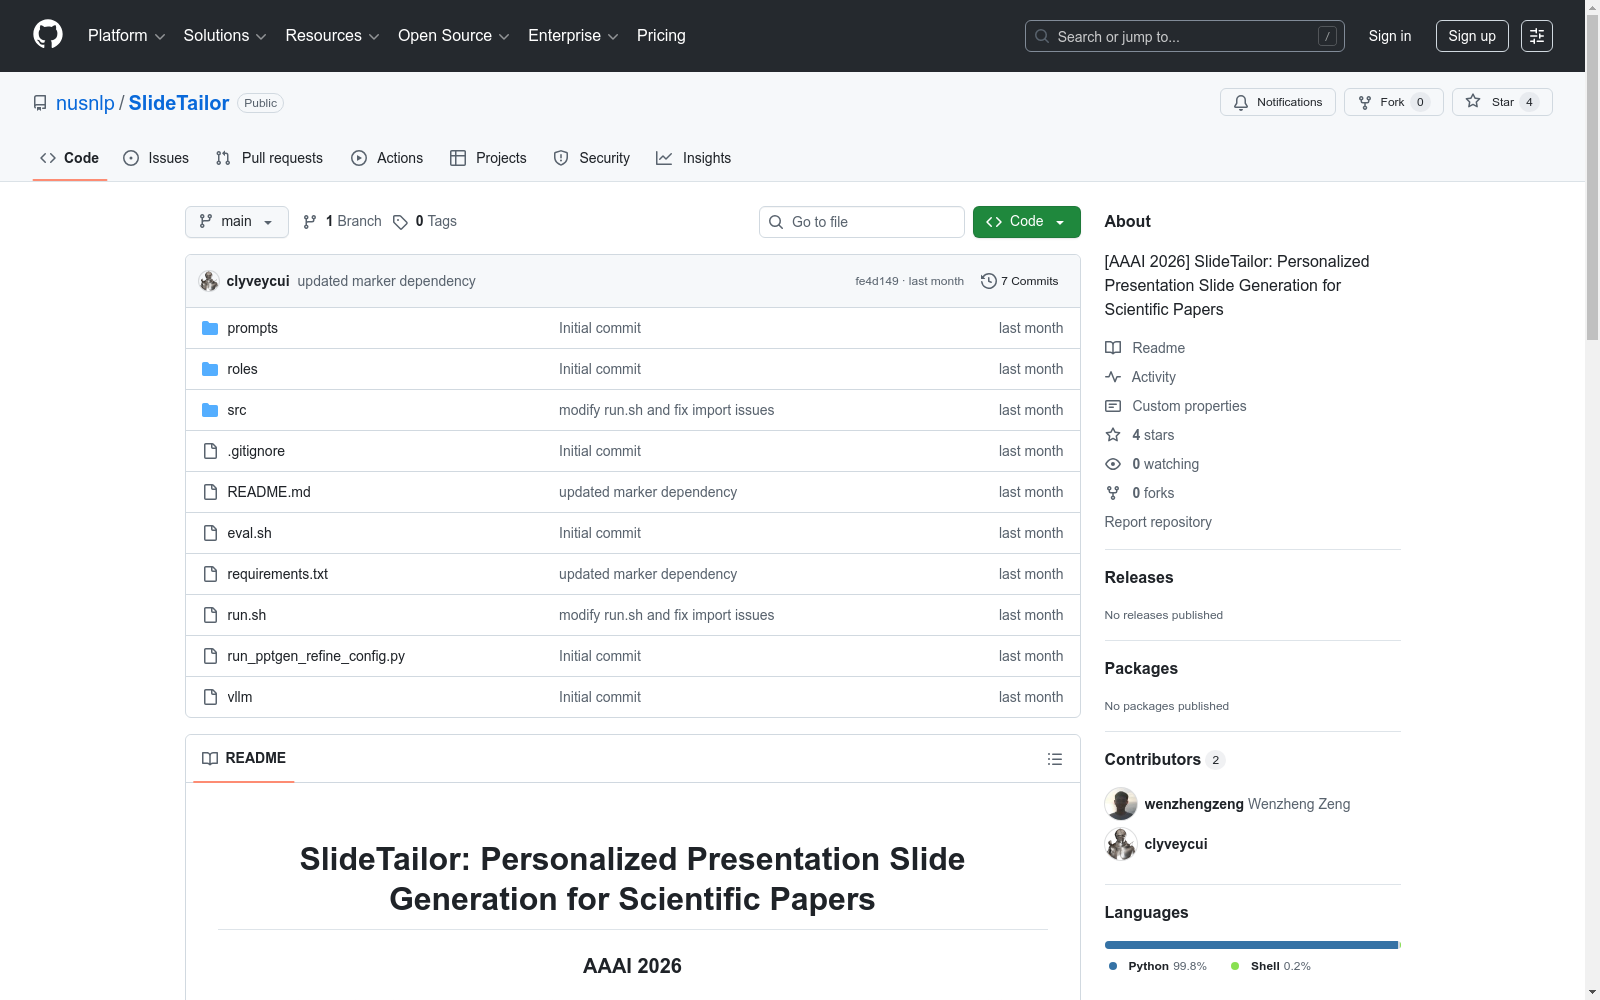
Task: Click the roles folder icon
Action: click(x=210, y=369)
